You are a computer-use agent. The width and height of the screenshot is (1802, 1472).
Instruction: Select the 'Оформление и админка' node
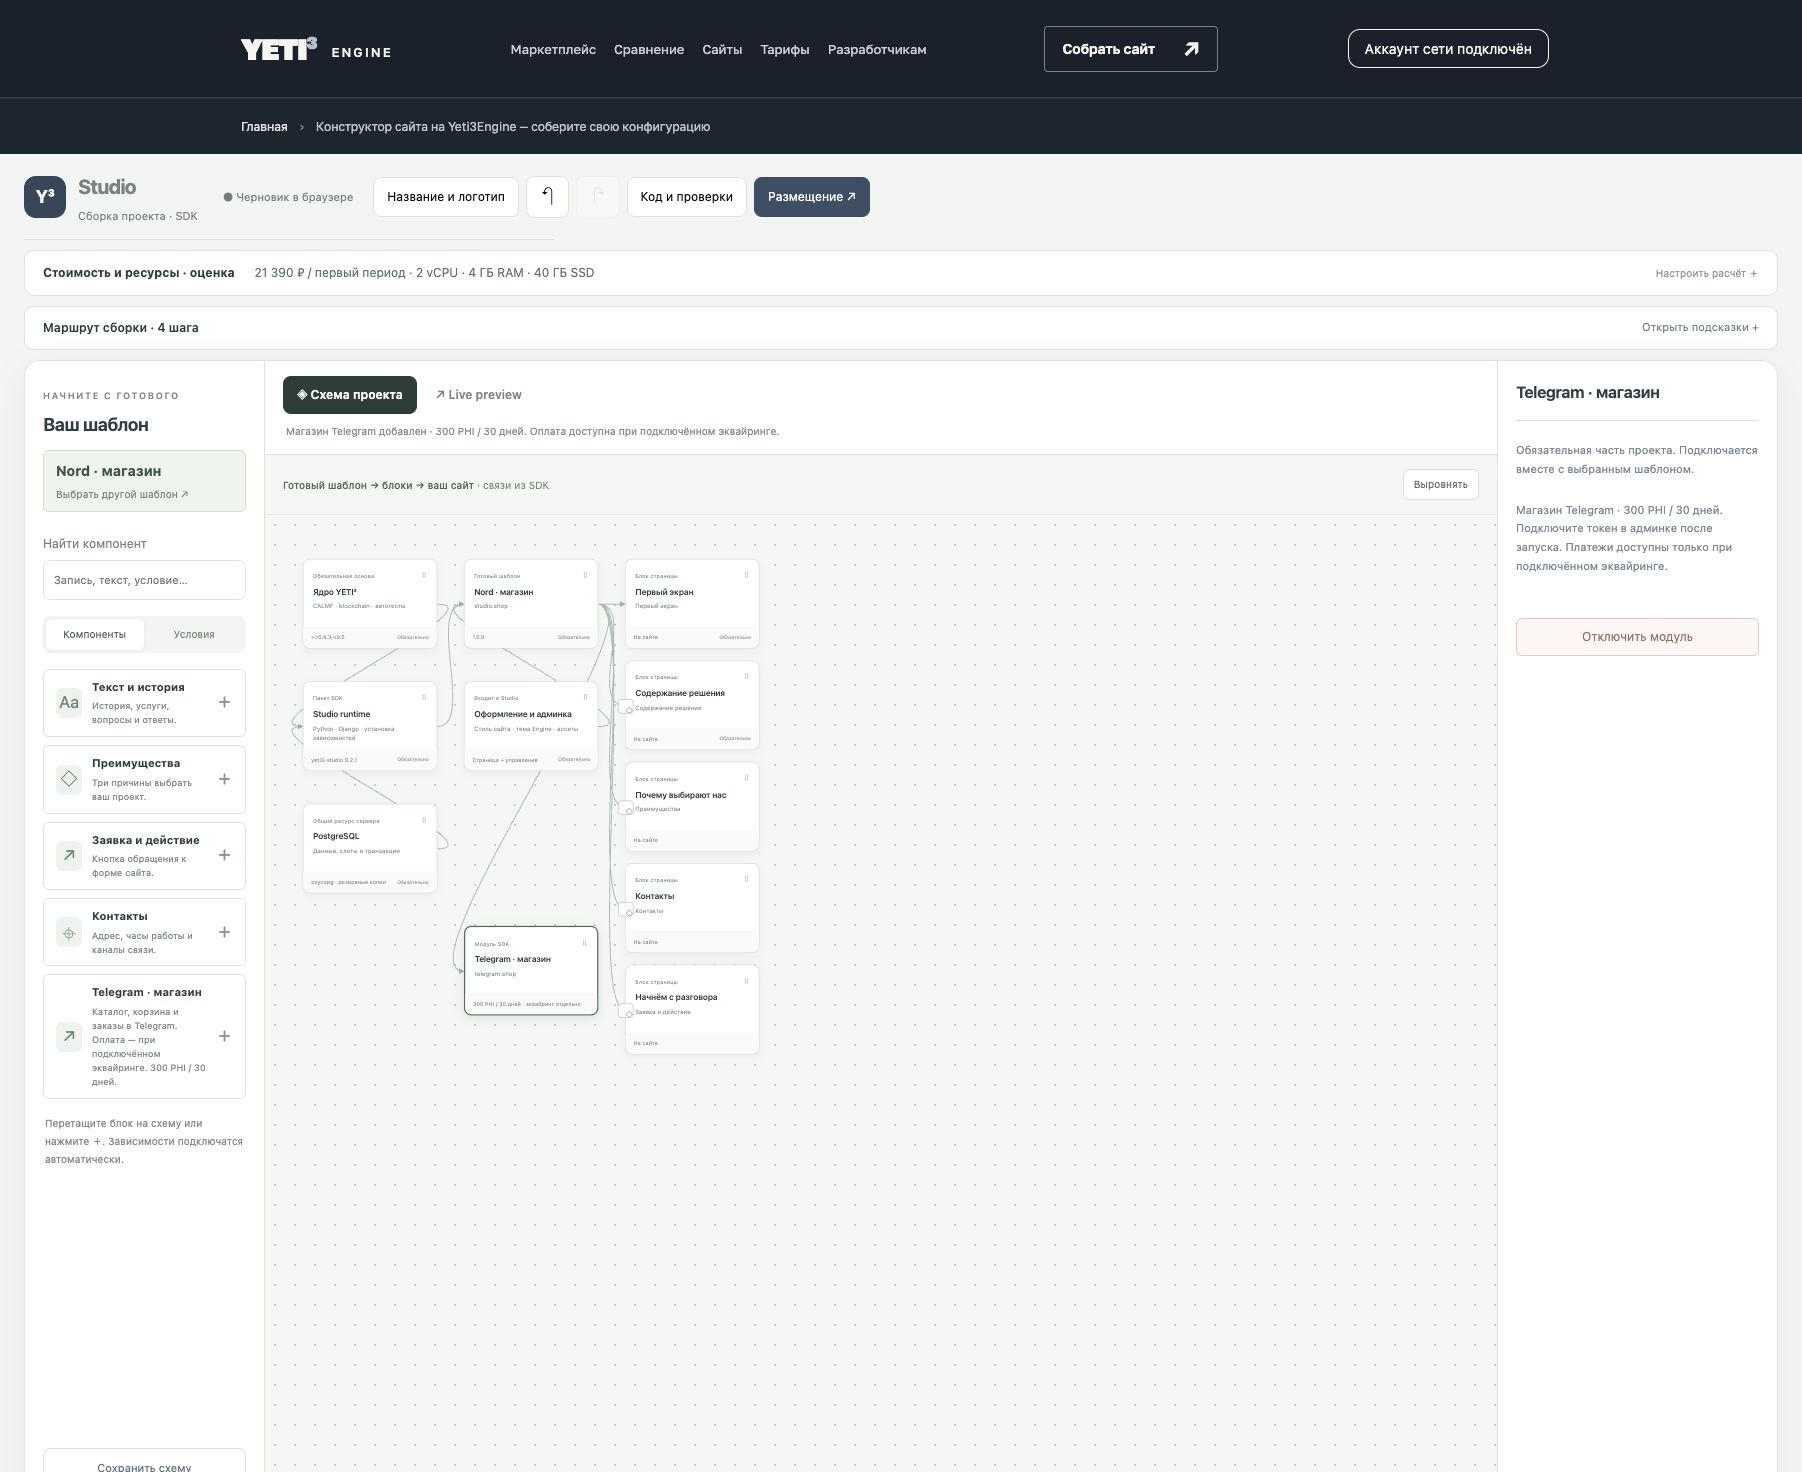pyautogui.click(x=531, y=726)
